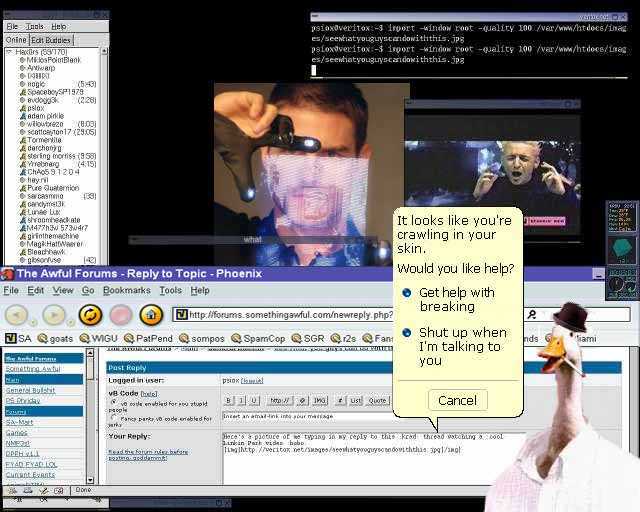Select buddy Tormentlta in the list
Viewport: 640px width, 512px height.
(x=44, y=140)
